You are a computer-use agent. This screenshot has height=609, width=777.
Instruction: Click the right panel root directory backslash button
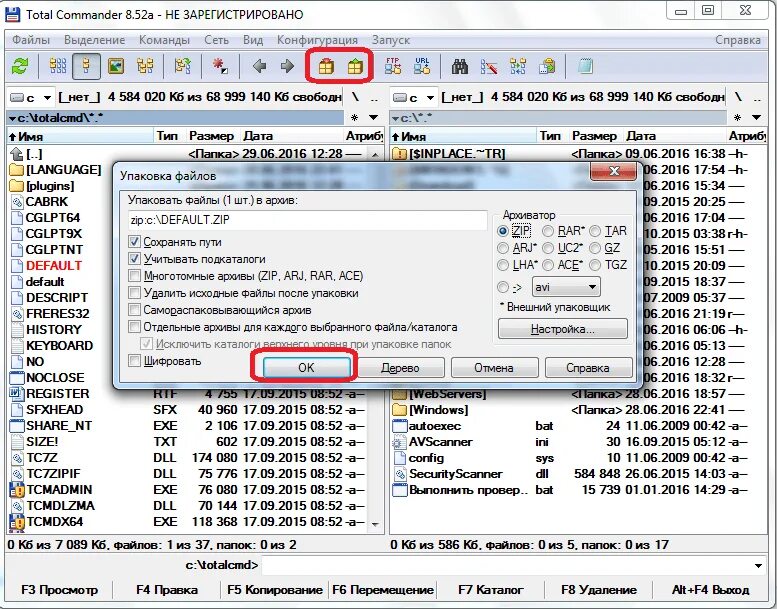click(x=738, y=97)
